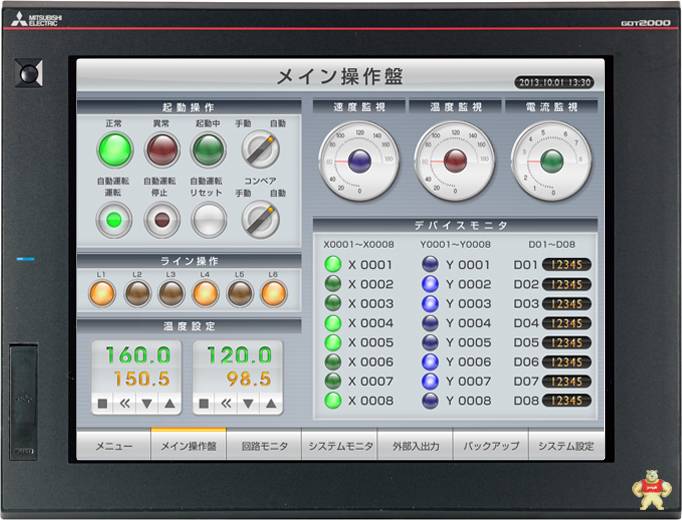Screen dimensions: 682x520
Task: Decrease the 120.0 temperature with down arrow
Action: tap(248, 404)
